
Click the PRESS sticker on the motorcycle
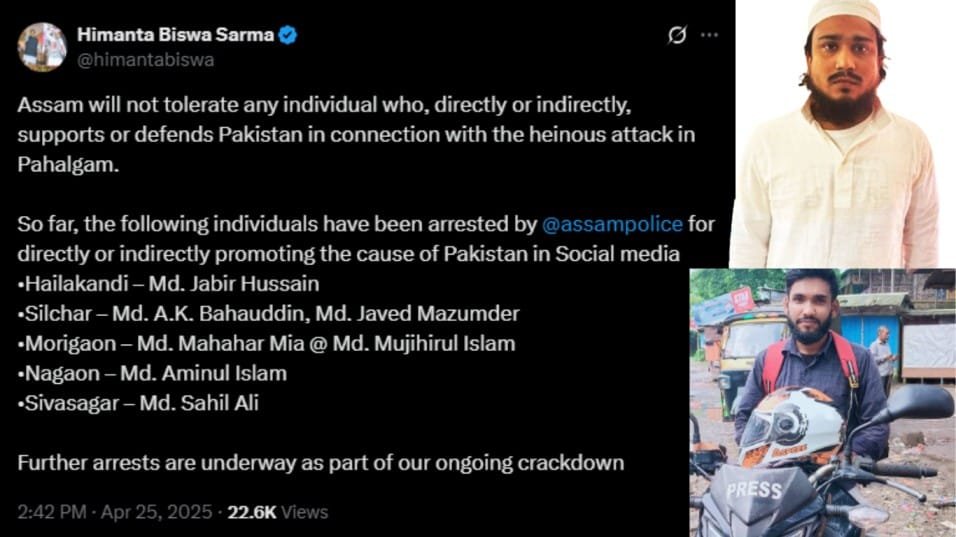click(753, 490)
